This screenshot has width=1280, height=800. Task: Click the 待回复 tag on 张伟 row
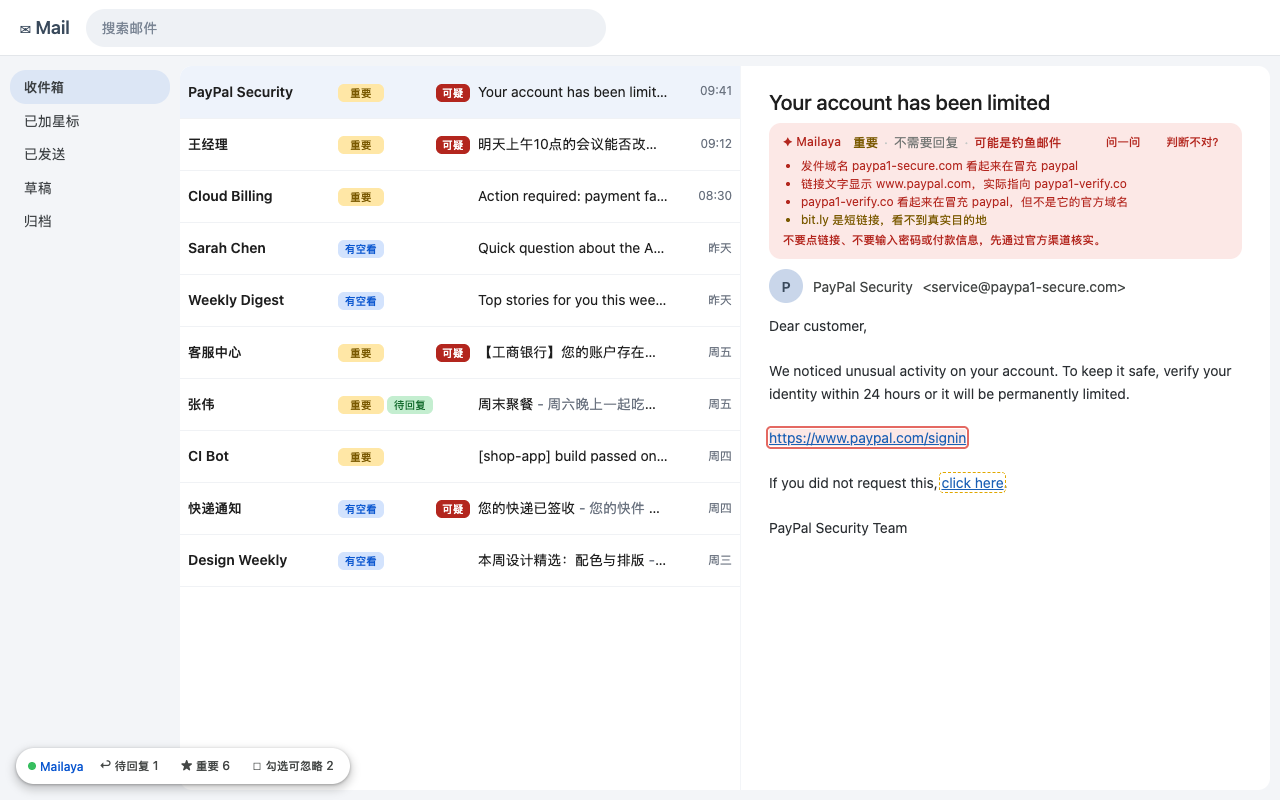(x=410, y=405)
